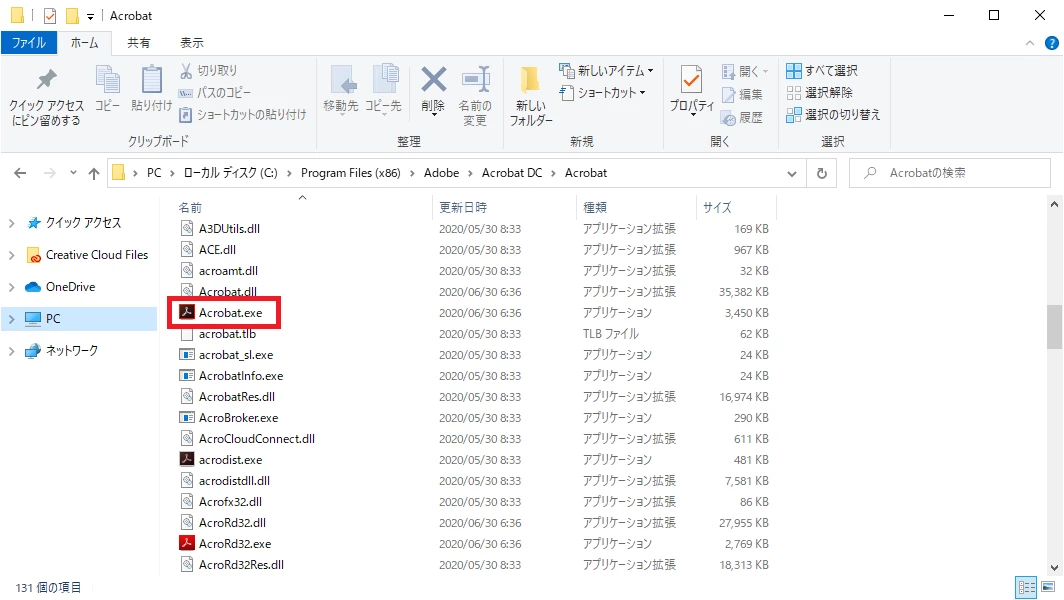Click the Refresh button in address bar
This screenshot has height=600, width=1064.
tap(822, 173)
